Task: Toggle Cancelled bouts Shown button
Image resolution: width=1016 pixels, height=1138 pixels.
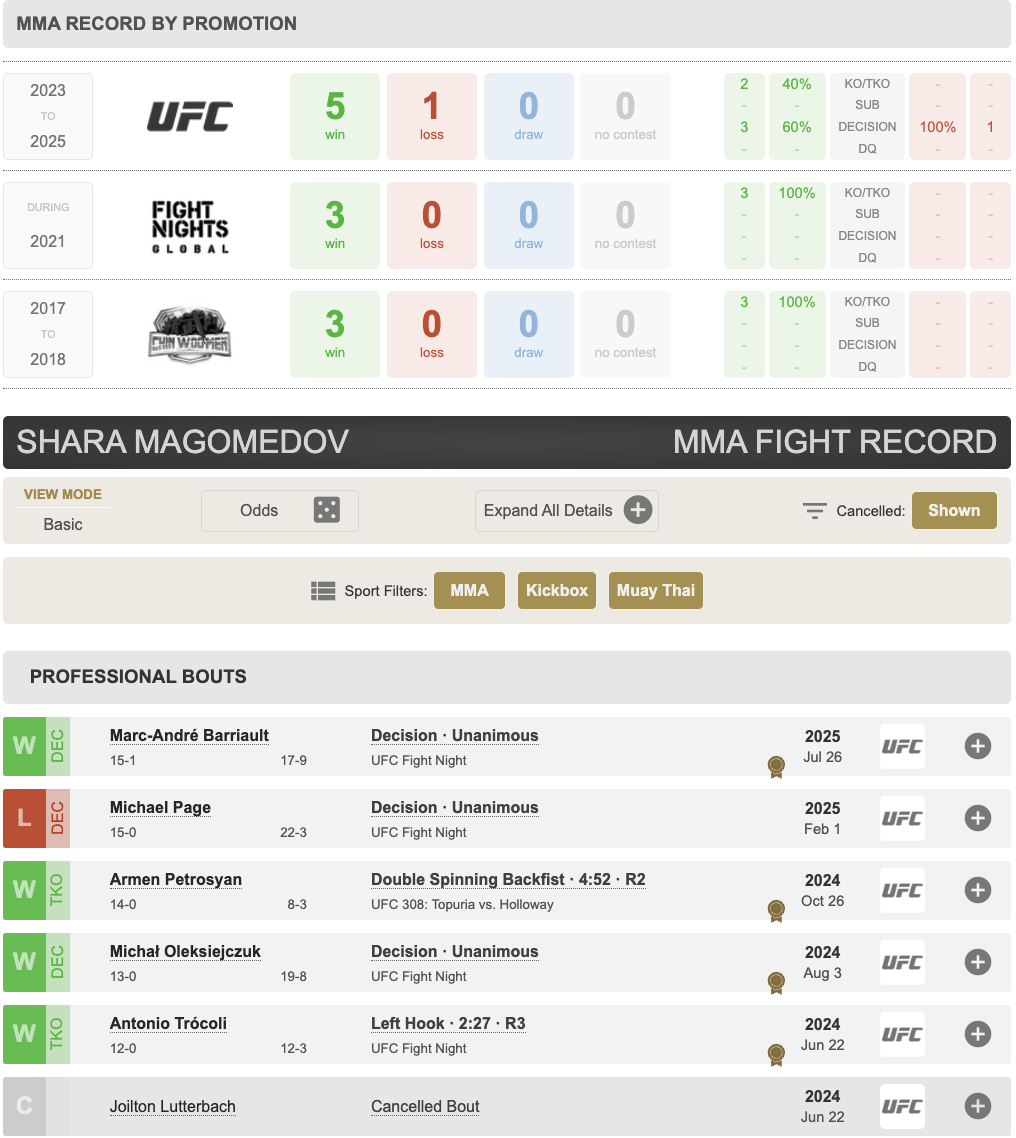Action: (954, 510)
